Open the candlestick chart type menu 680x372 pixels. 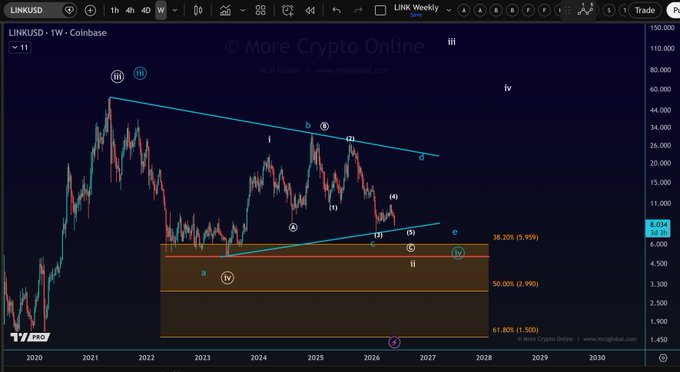pyautogui.click(x=198, y=10)
